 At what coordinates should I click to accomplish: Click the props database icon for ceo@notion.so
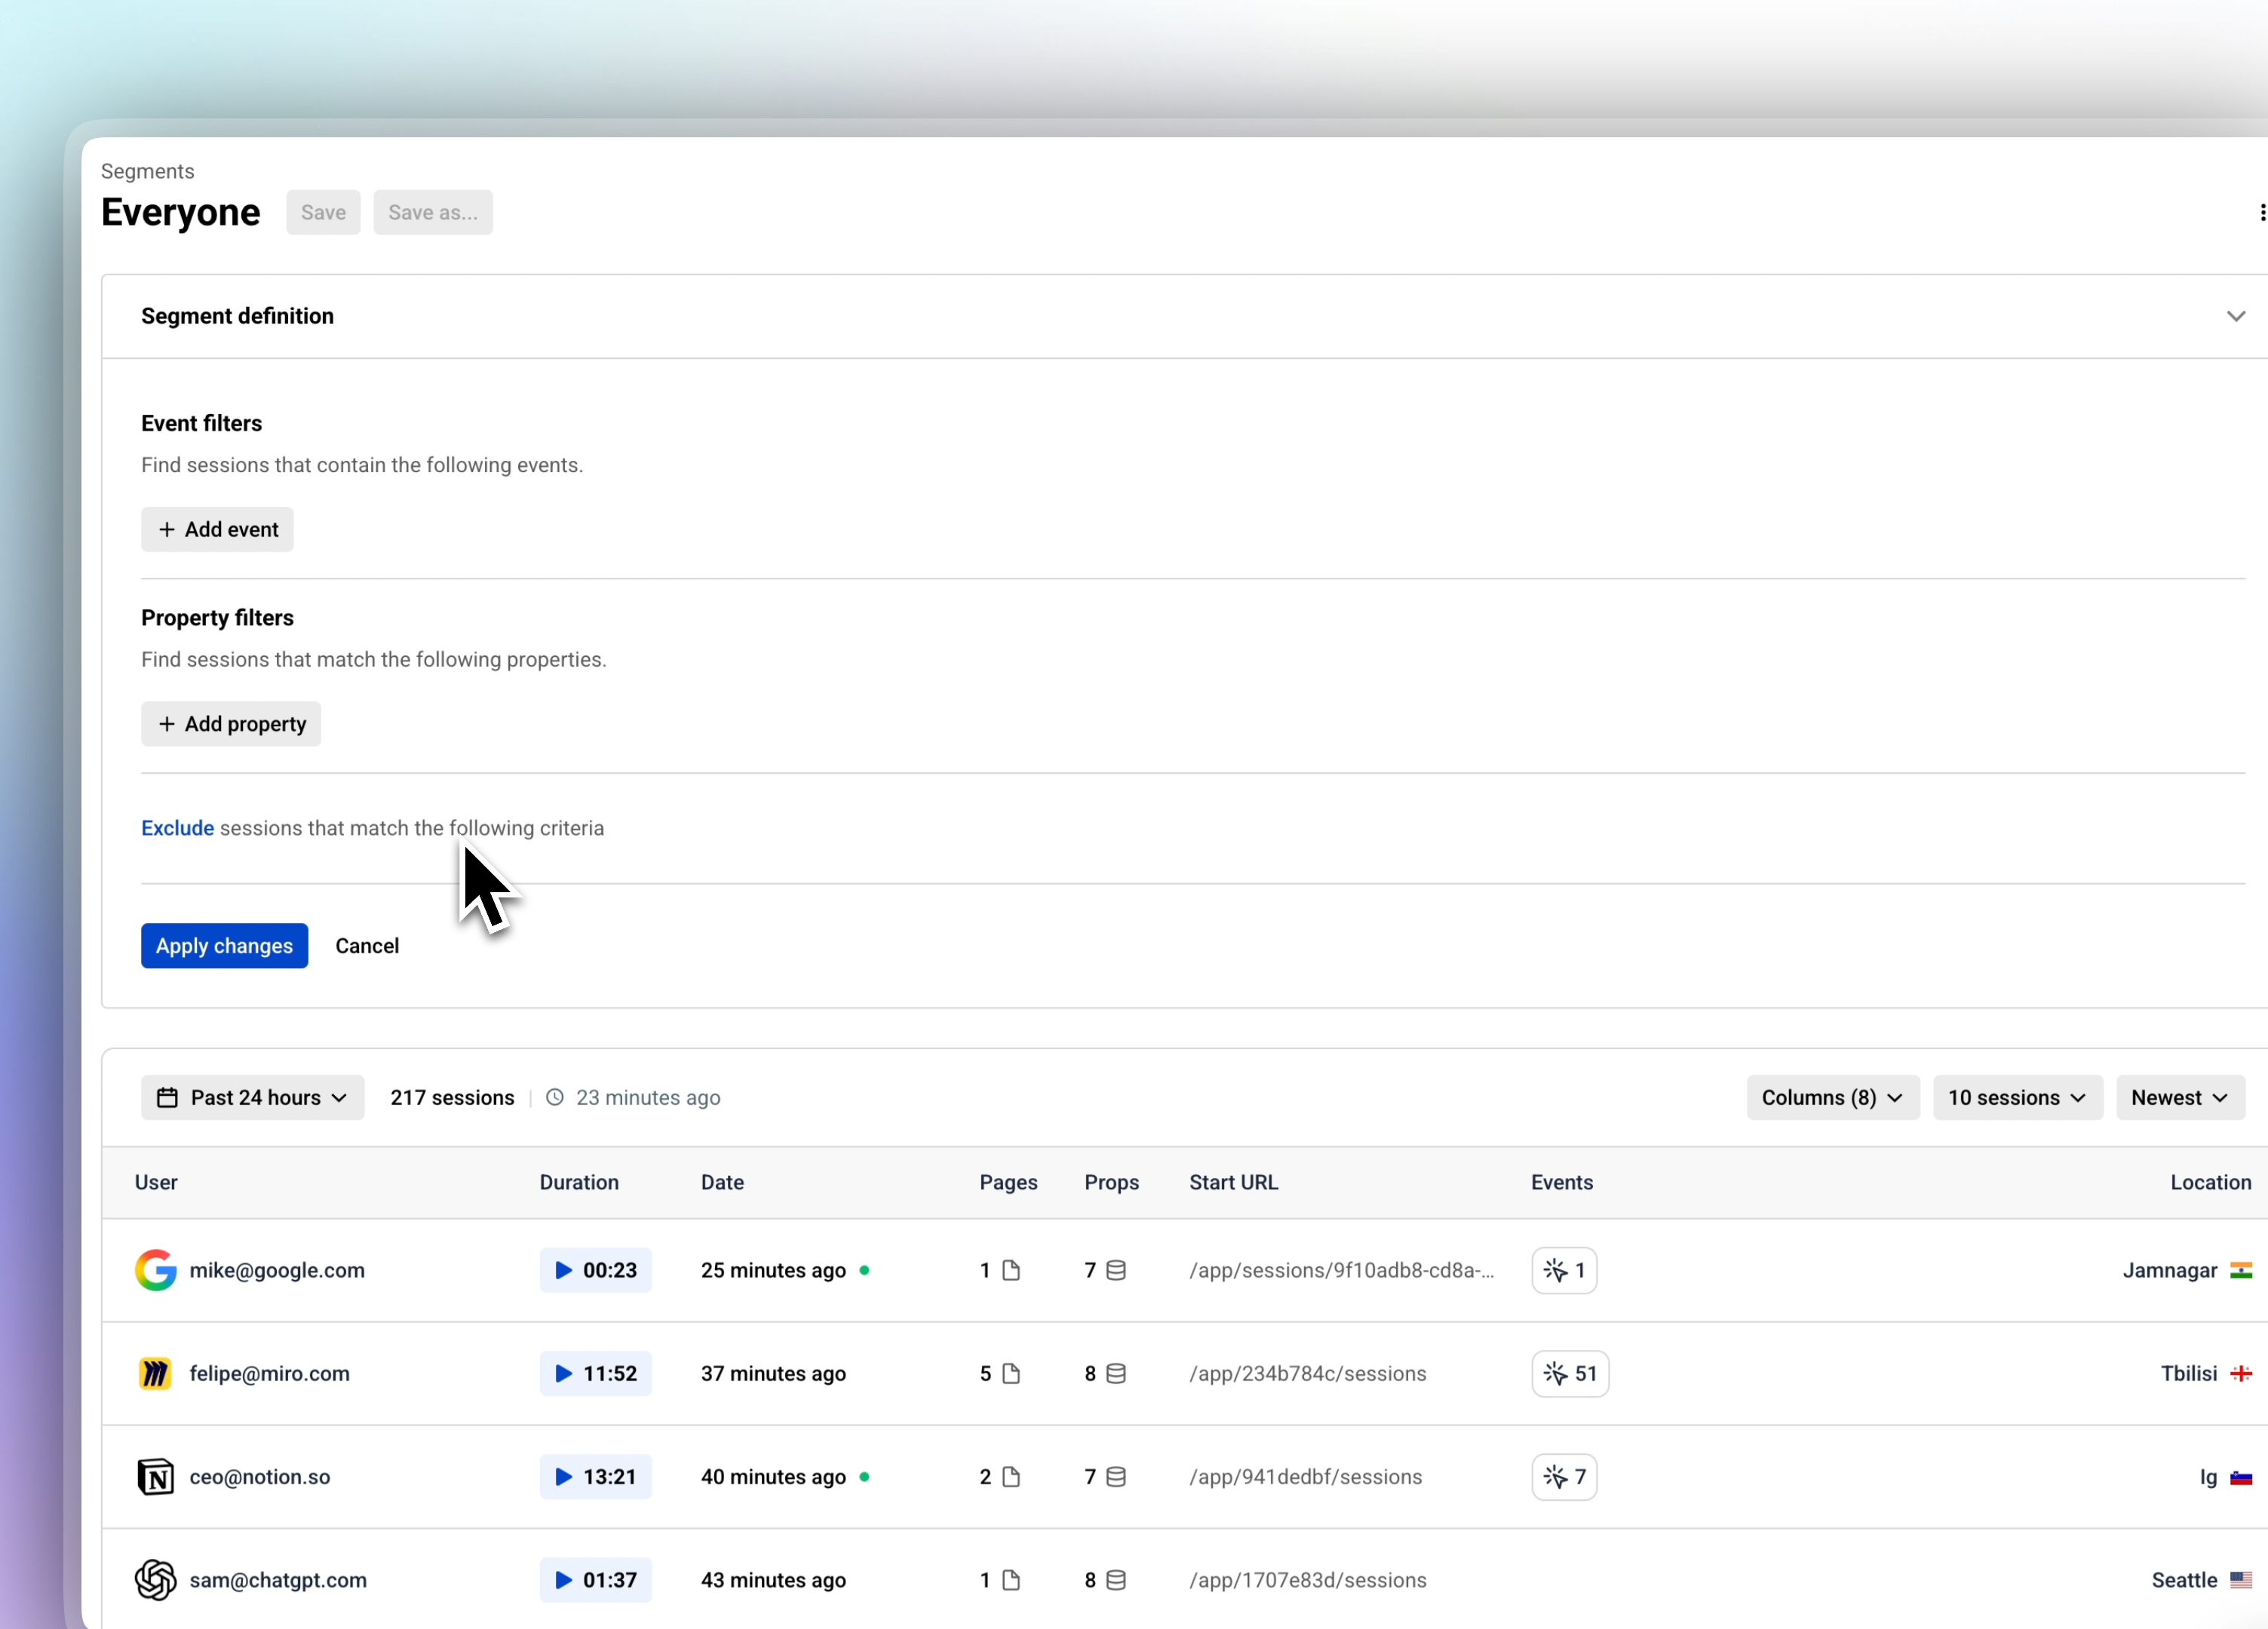(1116, 1477)
